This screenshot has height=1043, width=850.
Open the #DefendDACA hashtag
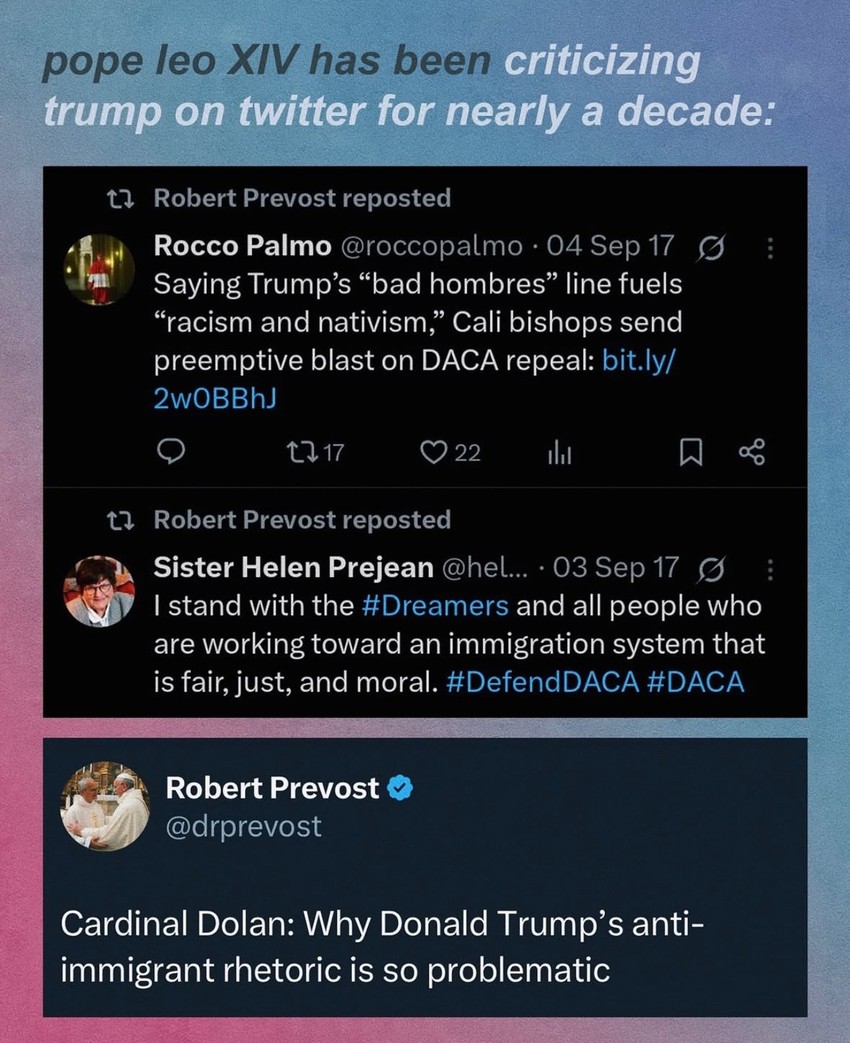(x=539, y=682)
